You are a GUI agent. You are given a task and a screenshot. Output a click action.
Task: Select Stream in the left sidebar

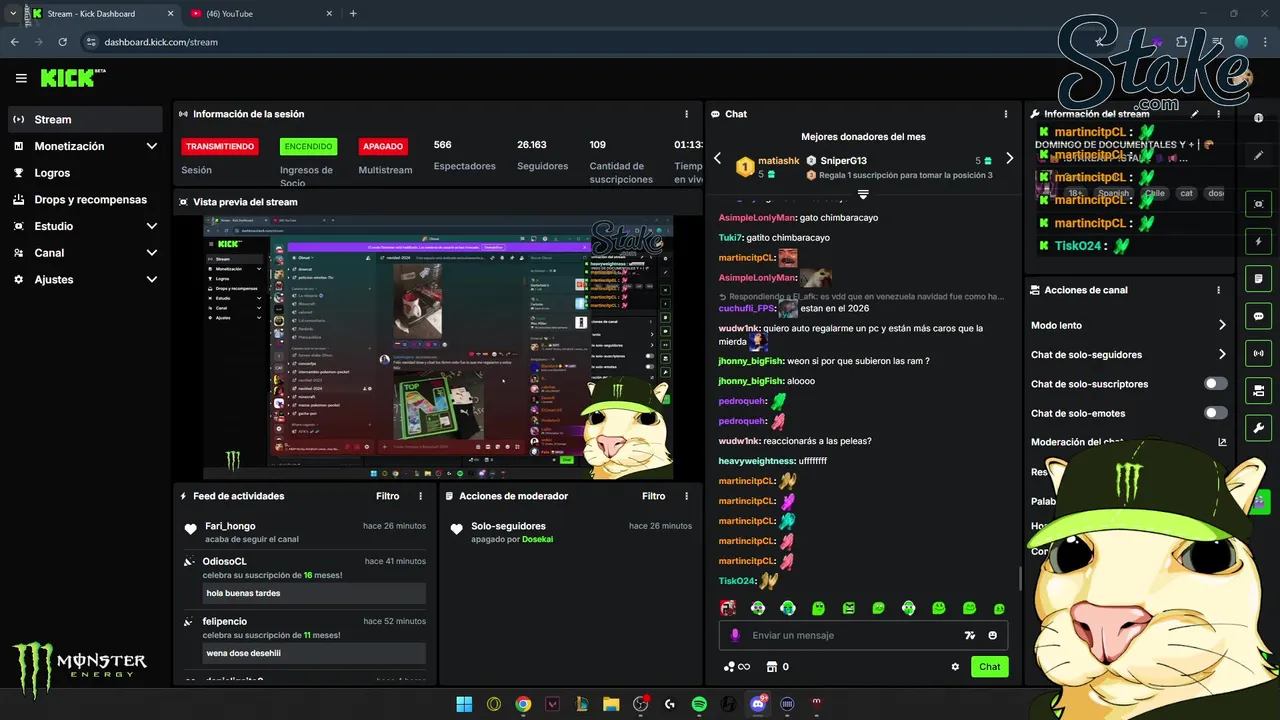click(85, 119)
